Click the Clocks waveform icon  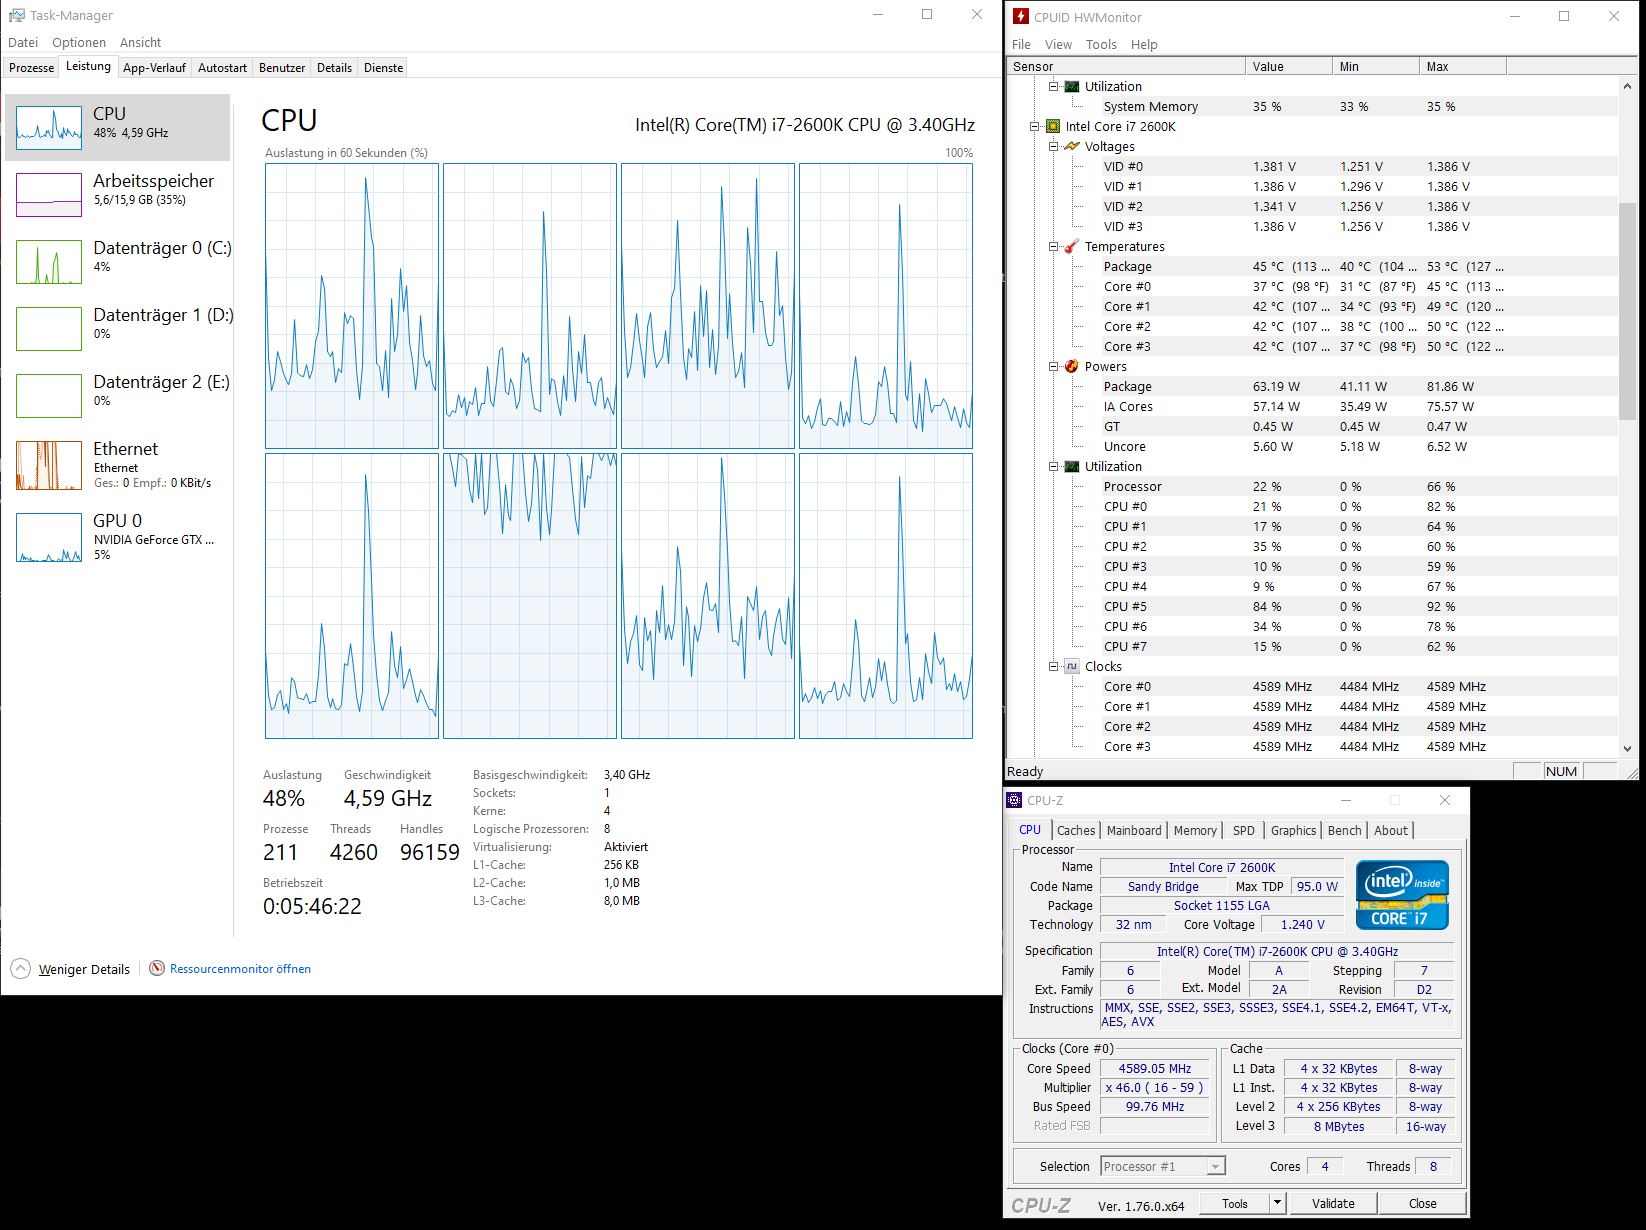1072,667
